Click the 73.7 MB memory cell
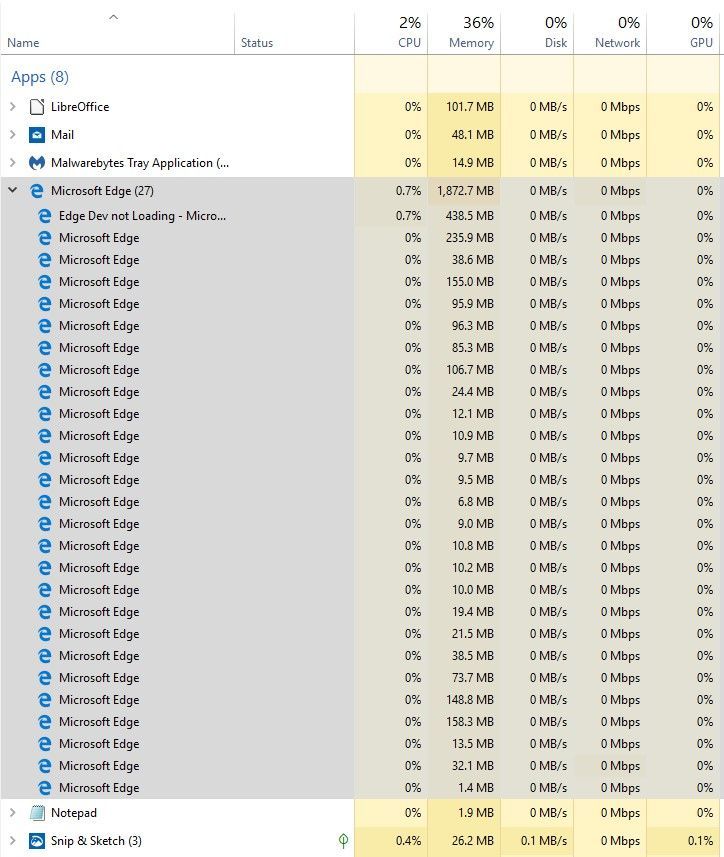Image resolution: width=724 pixels, height=857 pixels. coord(464,678)
